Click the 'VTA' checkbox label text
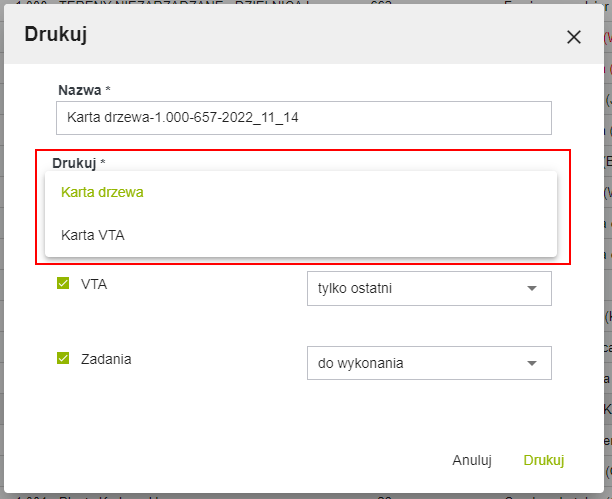The image size is (612, 499). (94, 284)
